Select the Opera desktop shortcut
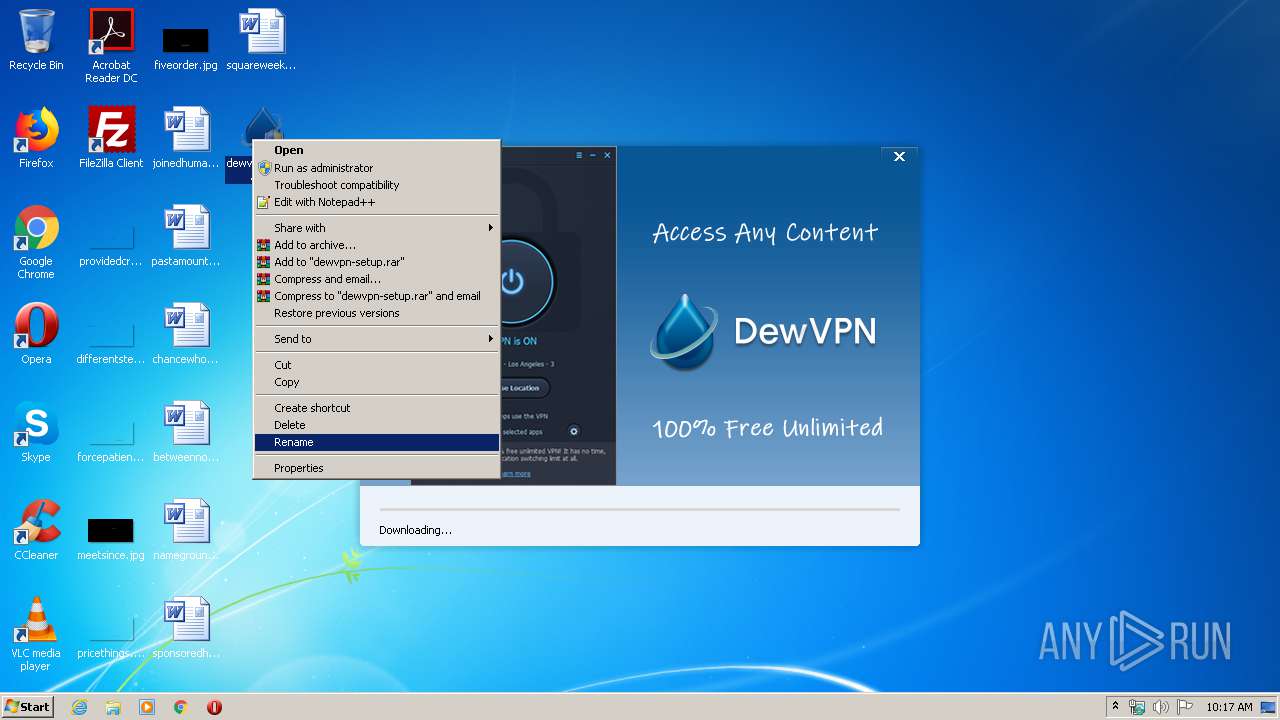Screen dimensions: 1280x720 (x=36, y=334)
